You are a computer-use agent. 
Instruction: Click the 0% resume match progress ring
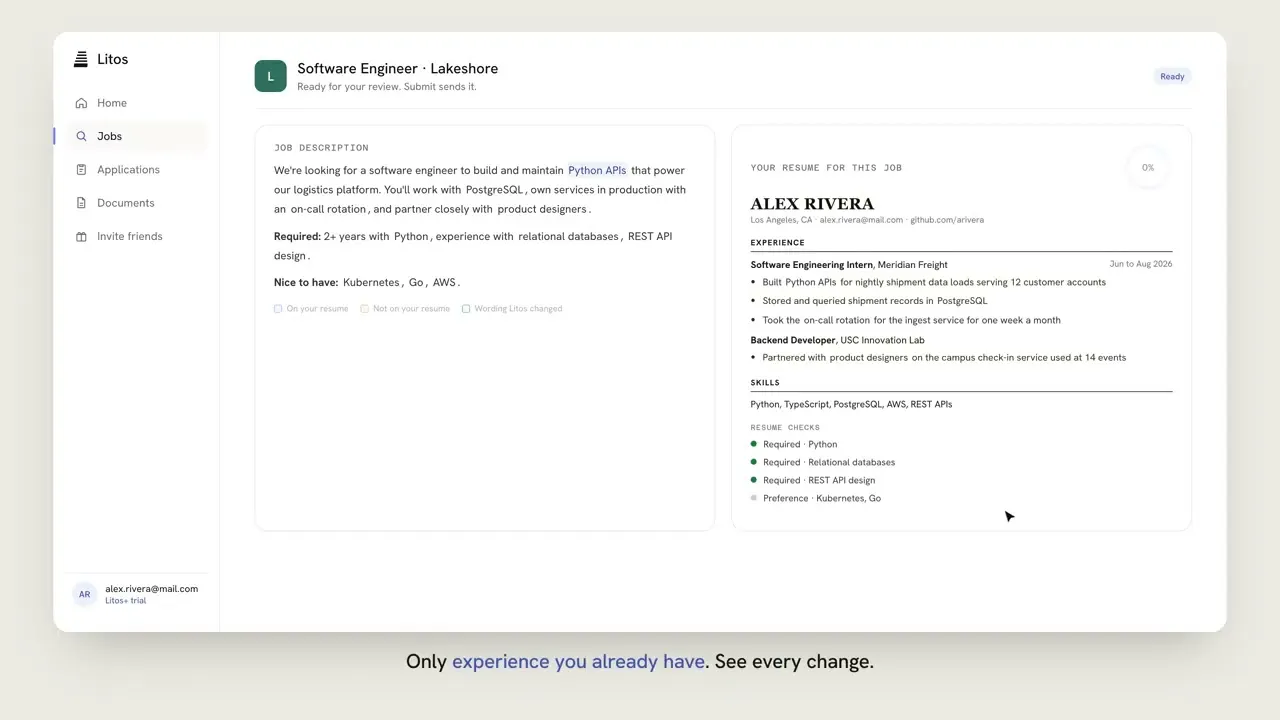1148,168
